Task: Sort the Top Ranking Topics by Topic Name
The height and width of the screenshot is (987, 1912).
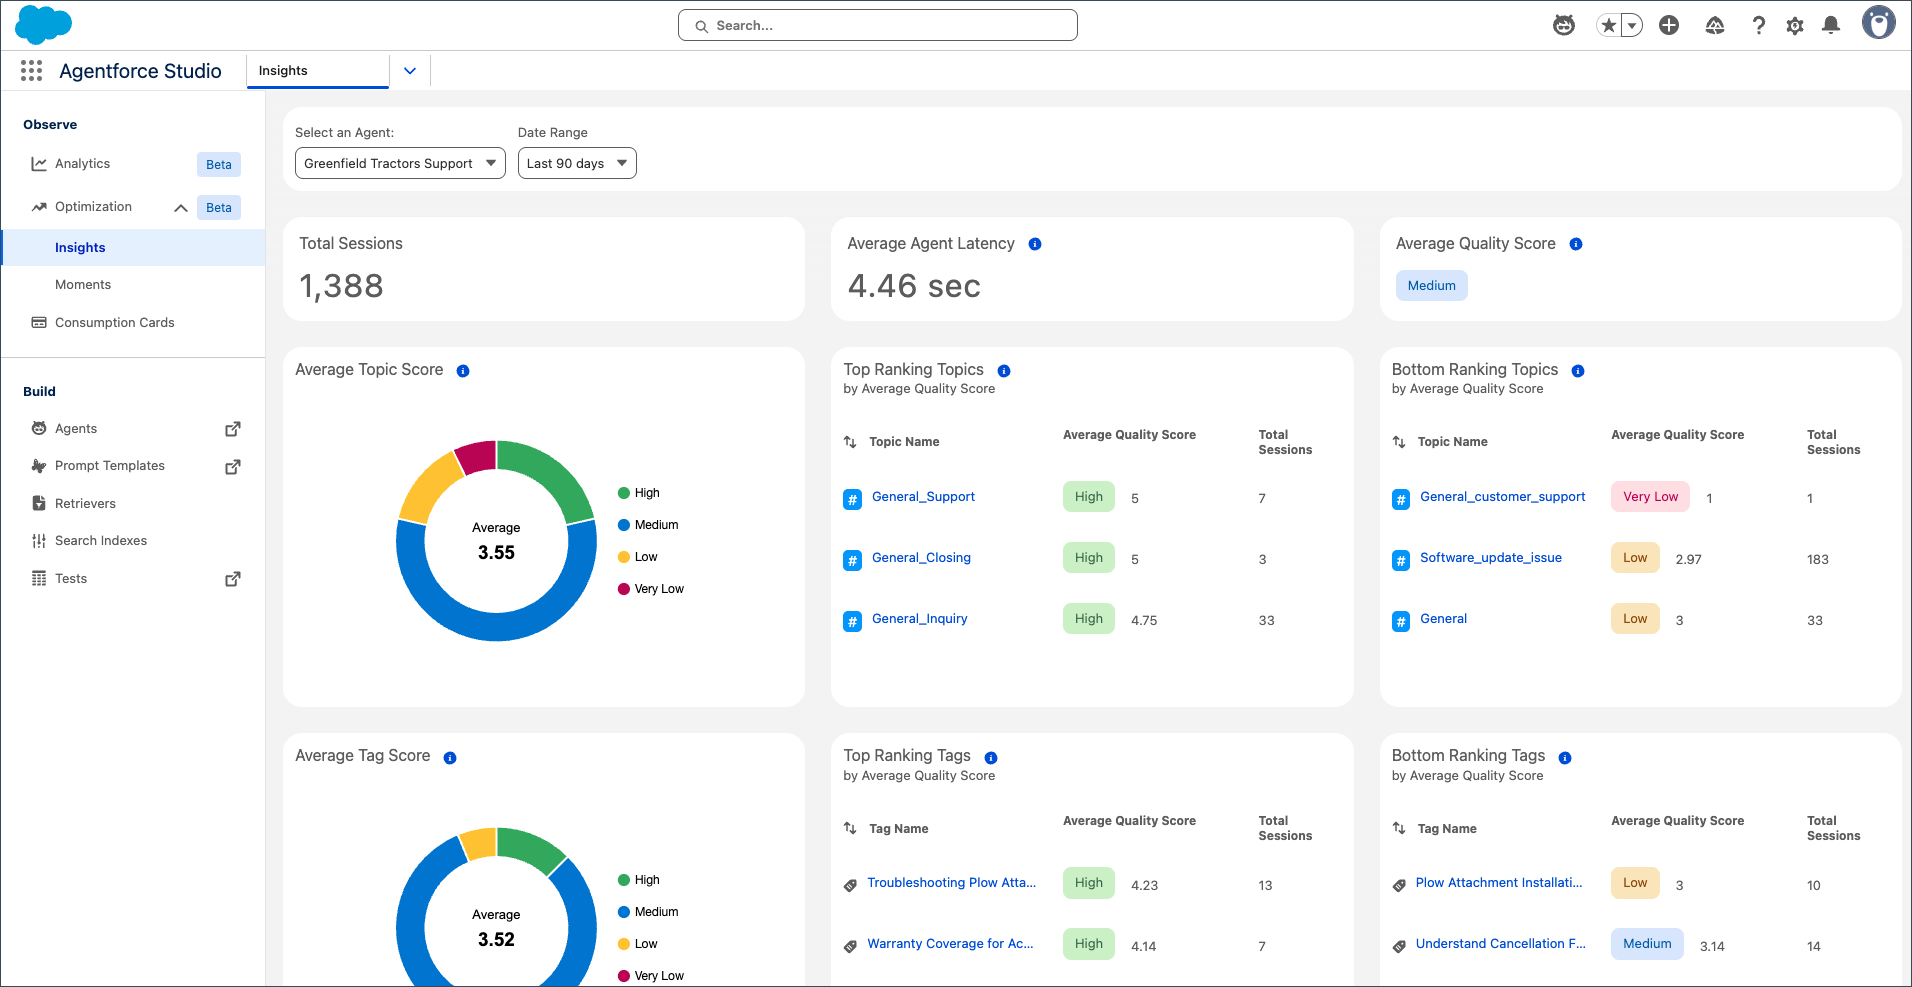Action: click(x=850, y=442)
